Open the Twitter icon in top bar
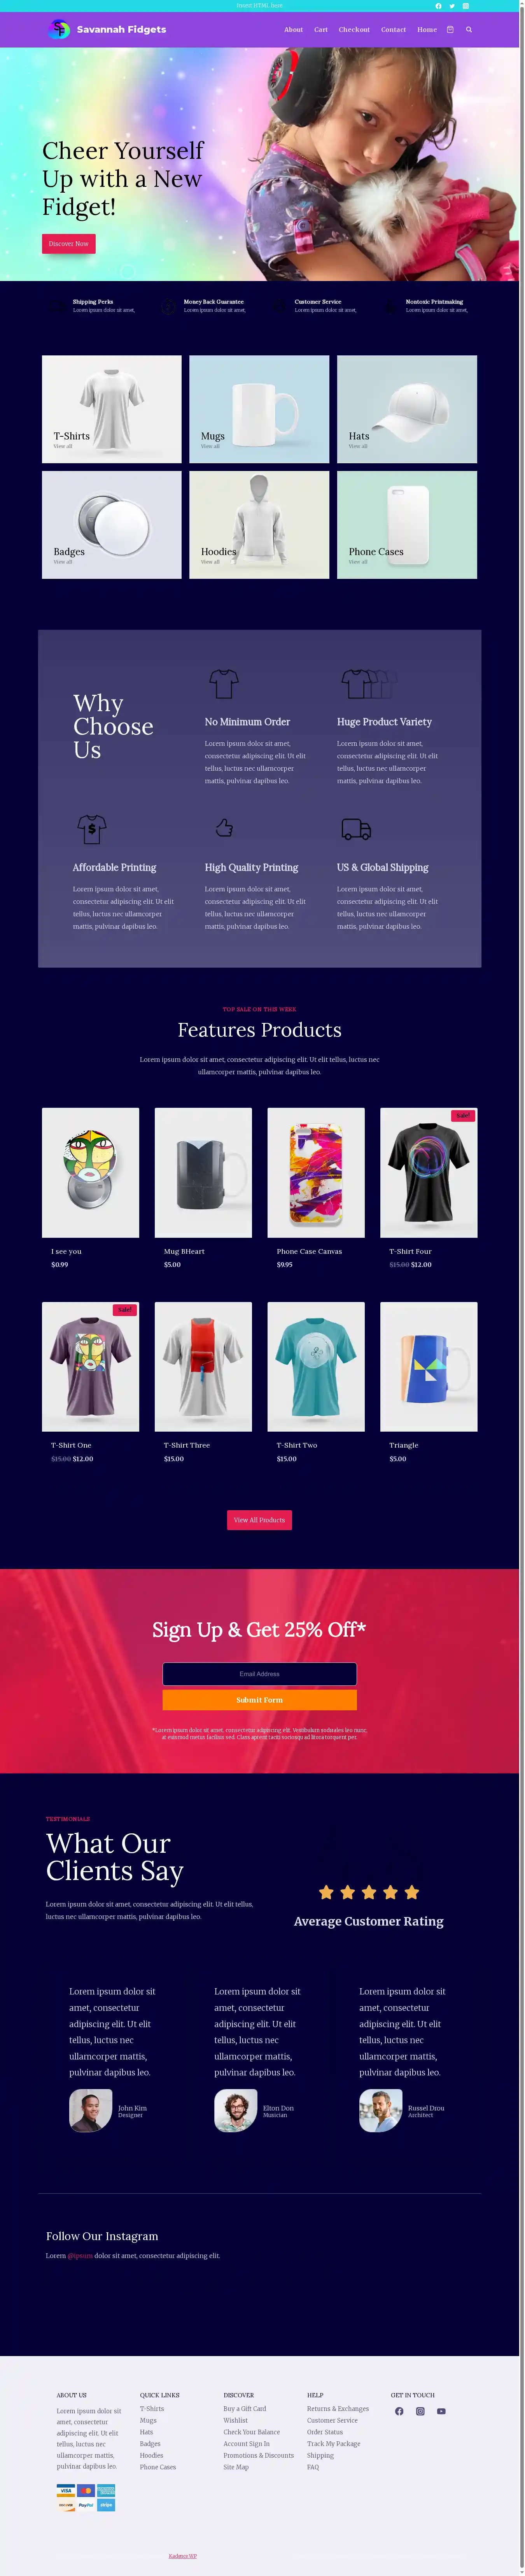This screenshot has height=2576, width=525. click(x=451, y=6)
